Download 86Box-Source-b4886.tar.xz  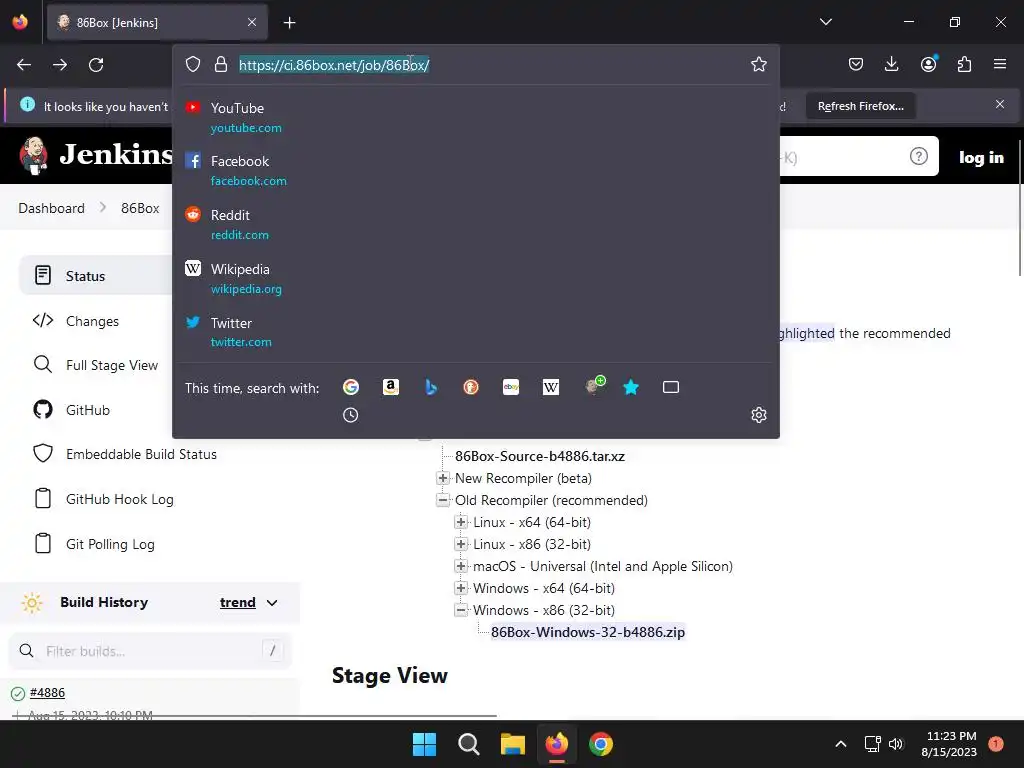click(x=539, y=456)
